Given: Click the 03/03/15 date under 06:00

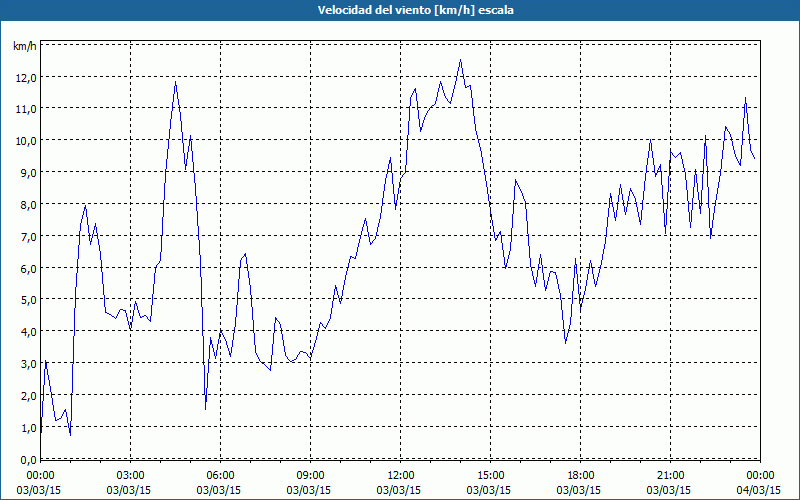Looking at the screenshot, I should [218, 490].
